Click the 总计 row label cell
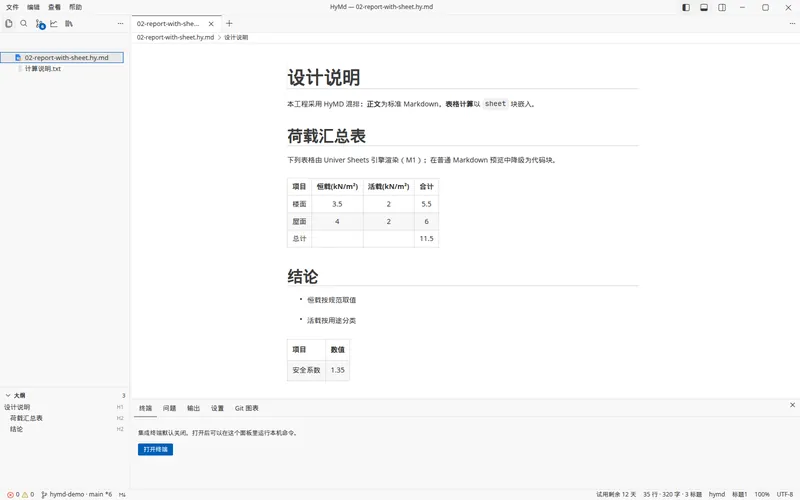 (x=299, y=239)
